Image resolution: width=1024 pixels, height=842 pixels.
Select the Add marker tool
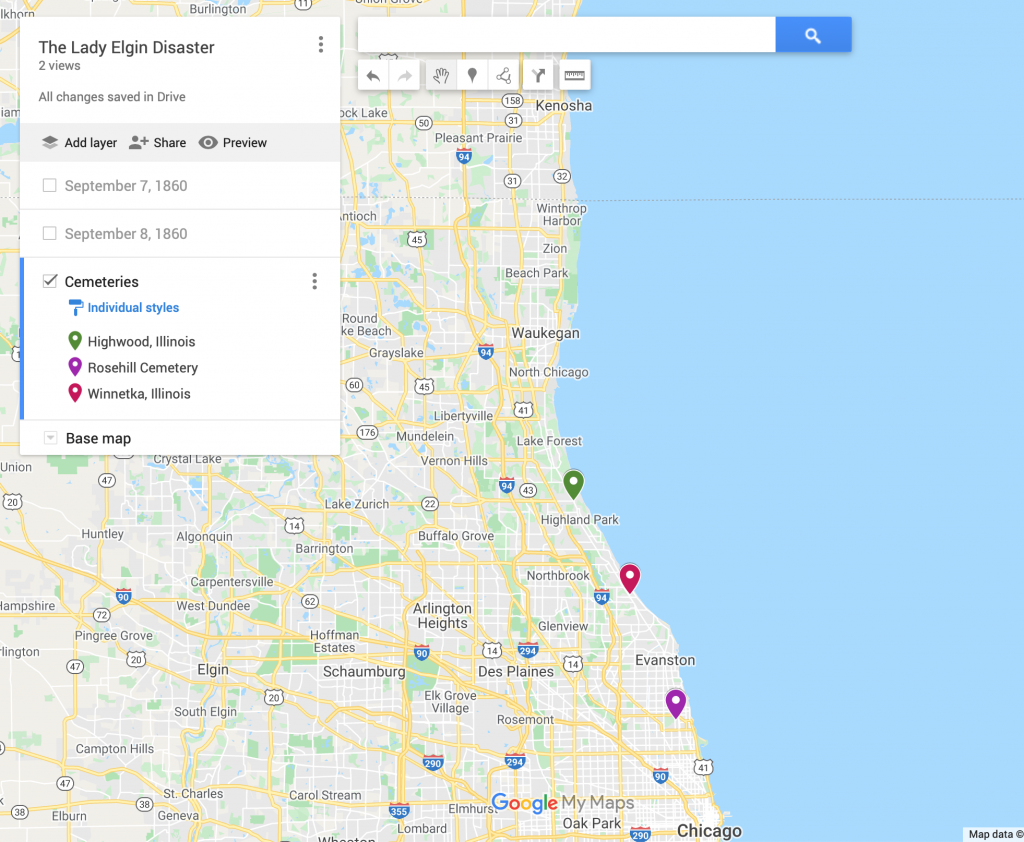tap(472, 76)
